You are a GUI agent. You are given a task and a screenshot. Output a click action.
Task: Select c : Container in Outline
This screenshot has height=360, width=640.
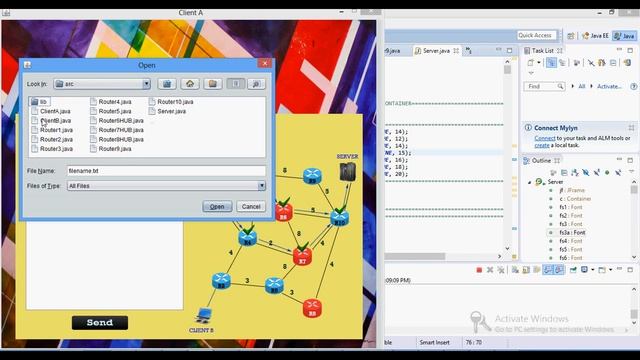coord(575,199)
